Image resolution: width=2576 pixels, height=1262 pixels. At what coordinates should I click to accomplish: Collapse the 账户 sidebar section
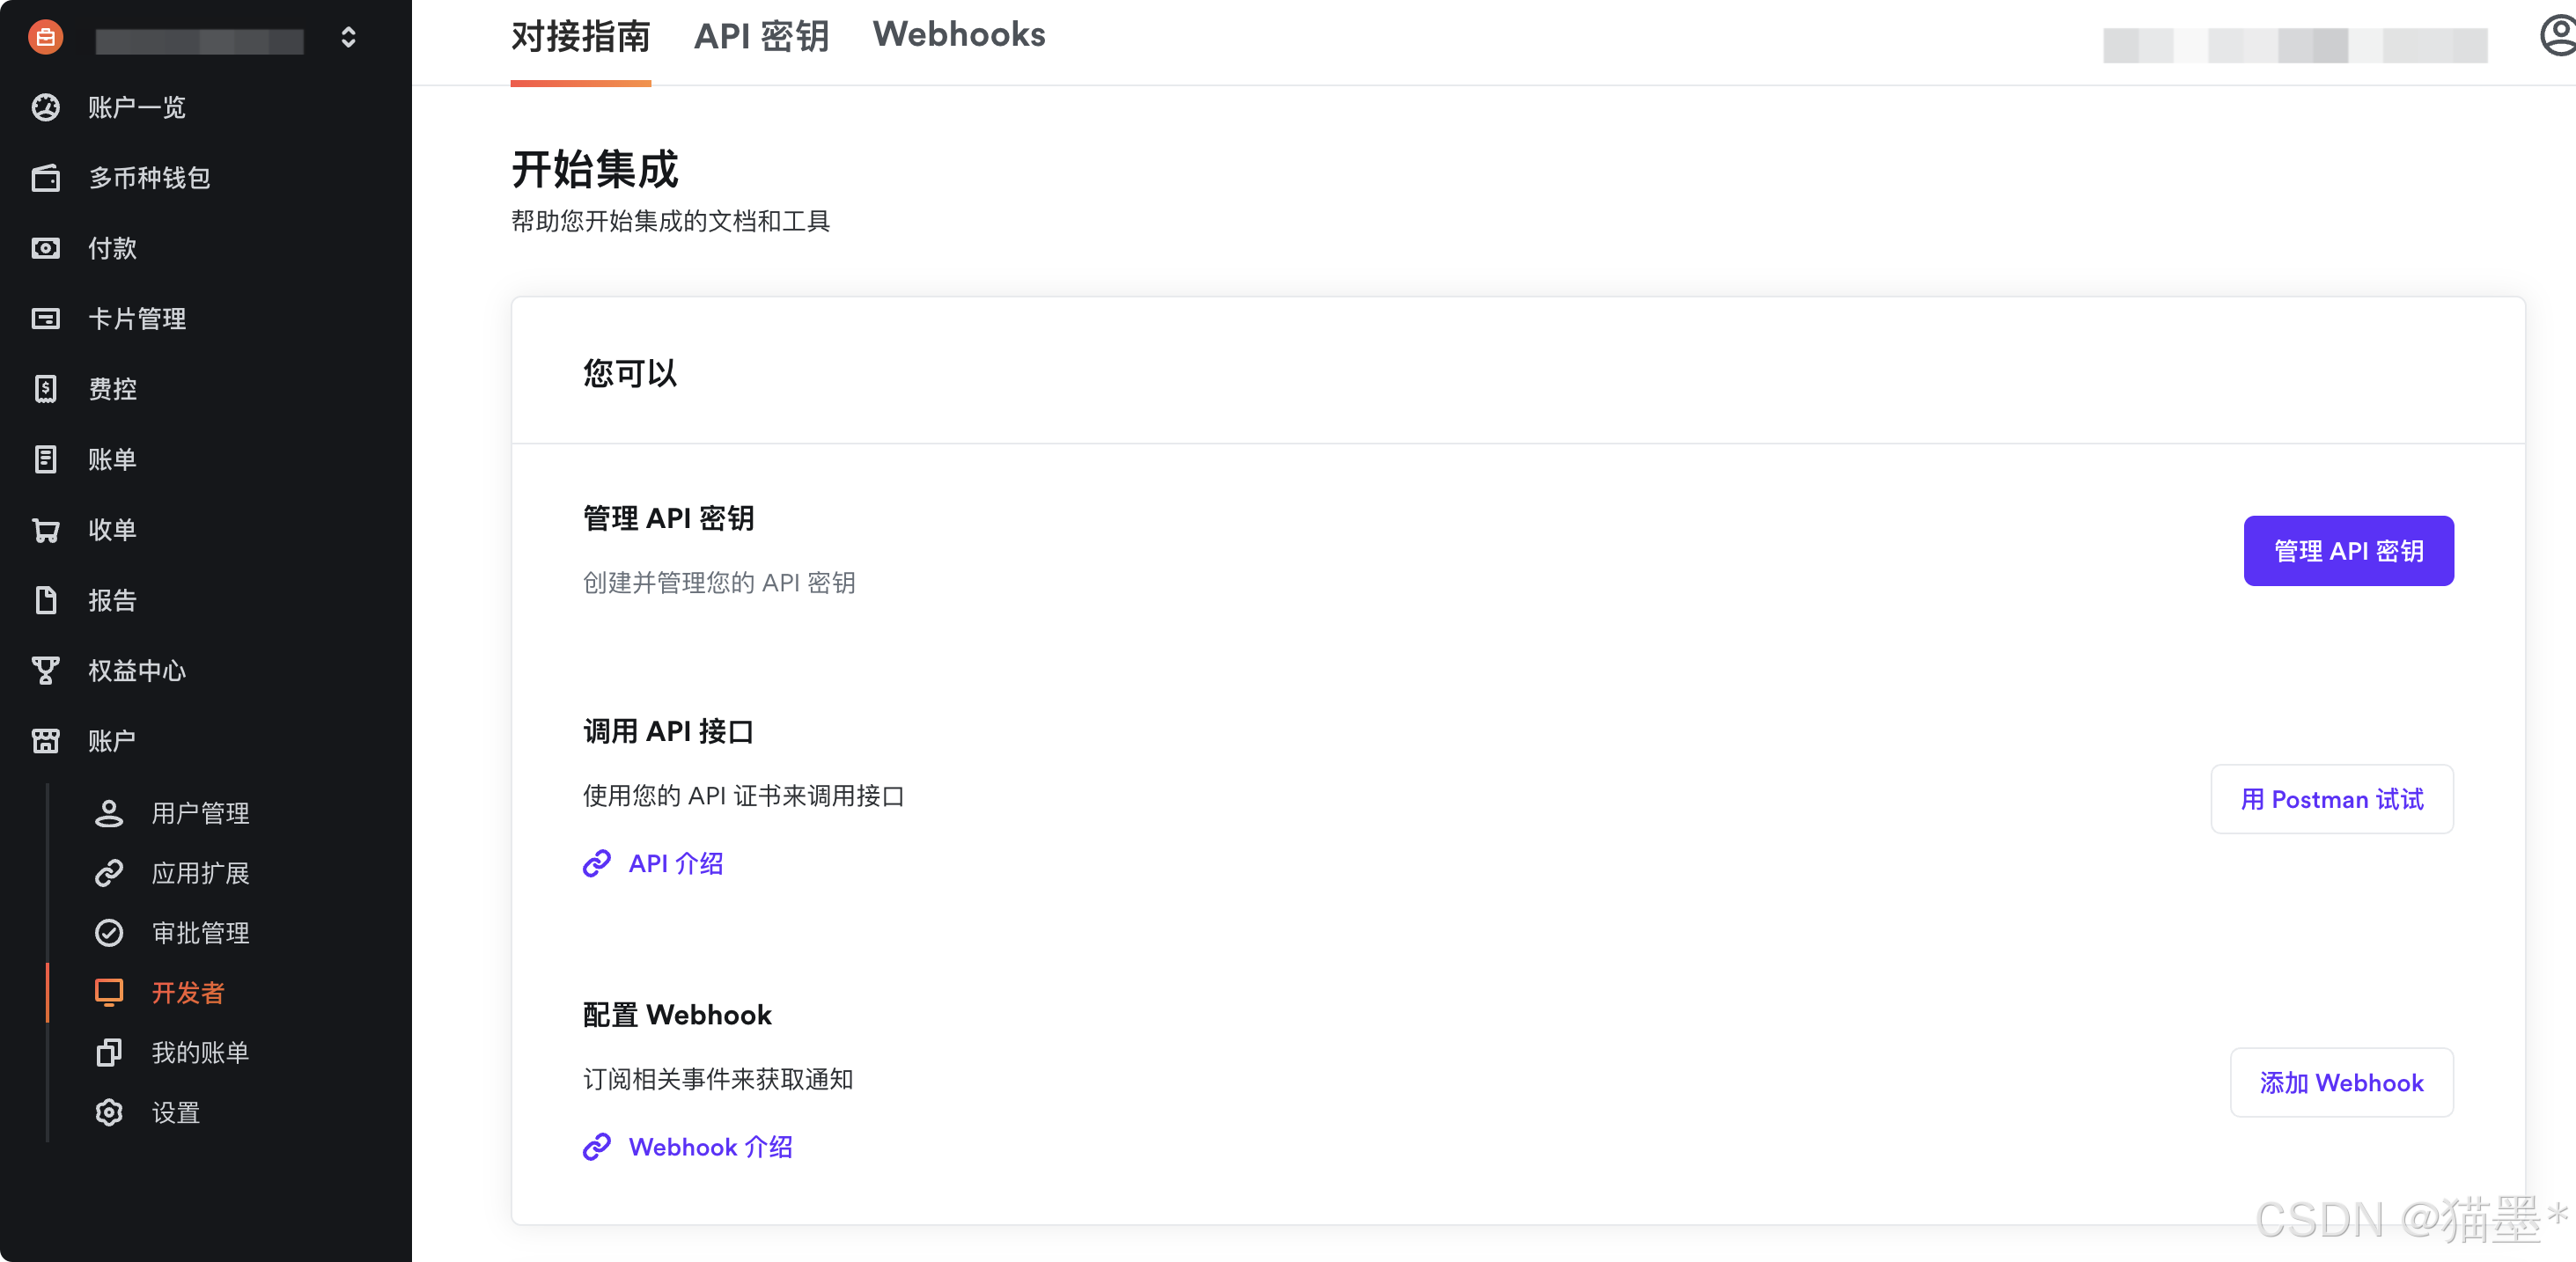click(110, 741)
